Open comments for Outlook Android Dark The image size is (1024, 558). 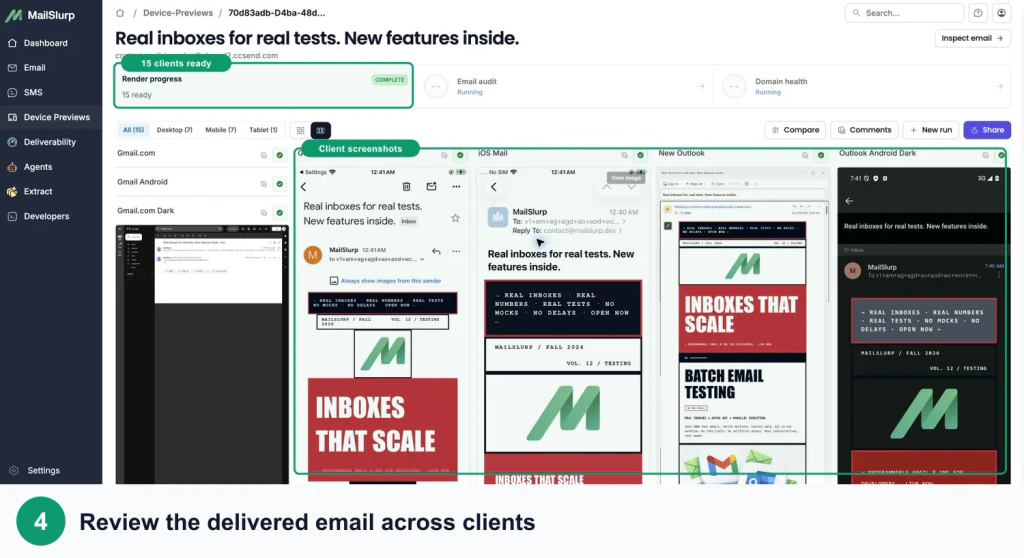[985, 156]
